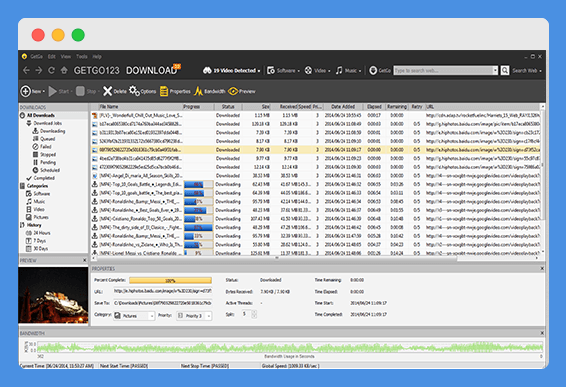
Task: Open the Search Web dropdown
Action: click(540, 71)
